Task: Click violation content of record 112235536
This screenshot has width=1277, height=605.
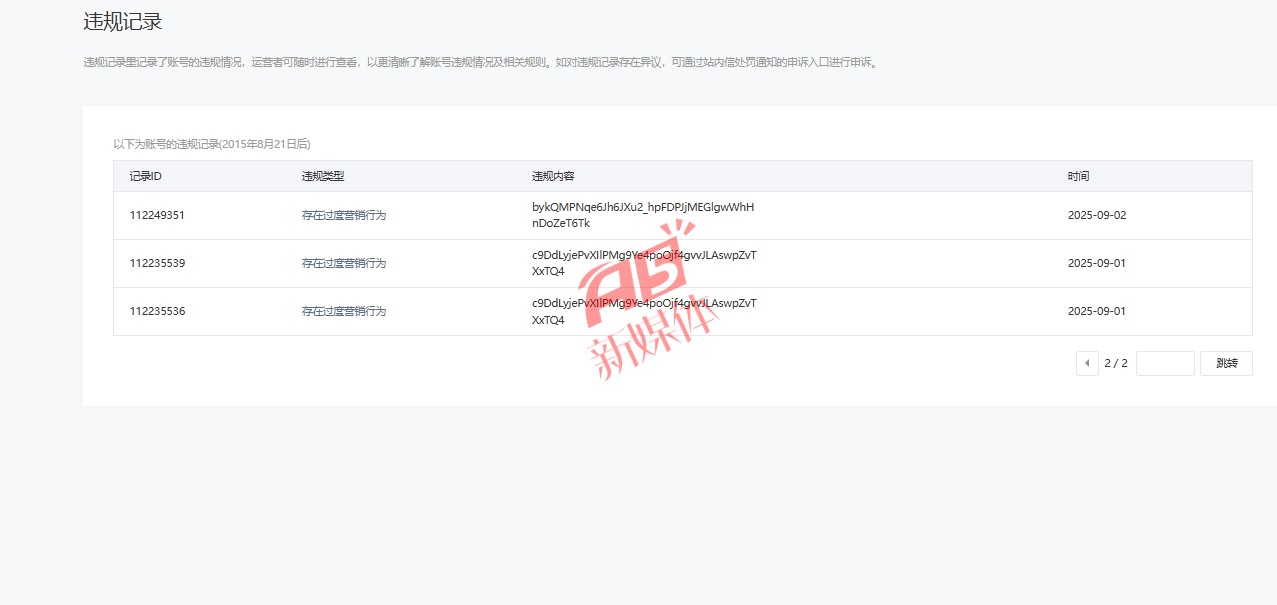Action: [644, 311]
